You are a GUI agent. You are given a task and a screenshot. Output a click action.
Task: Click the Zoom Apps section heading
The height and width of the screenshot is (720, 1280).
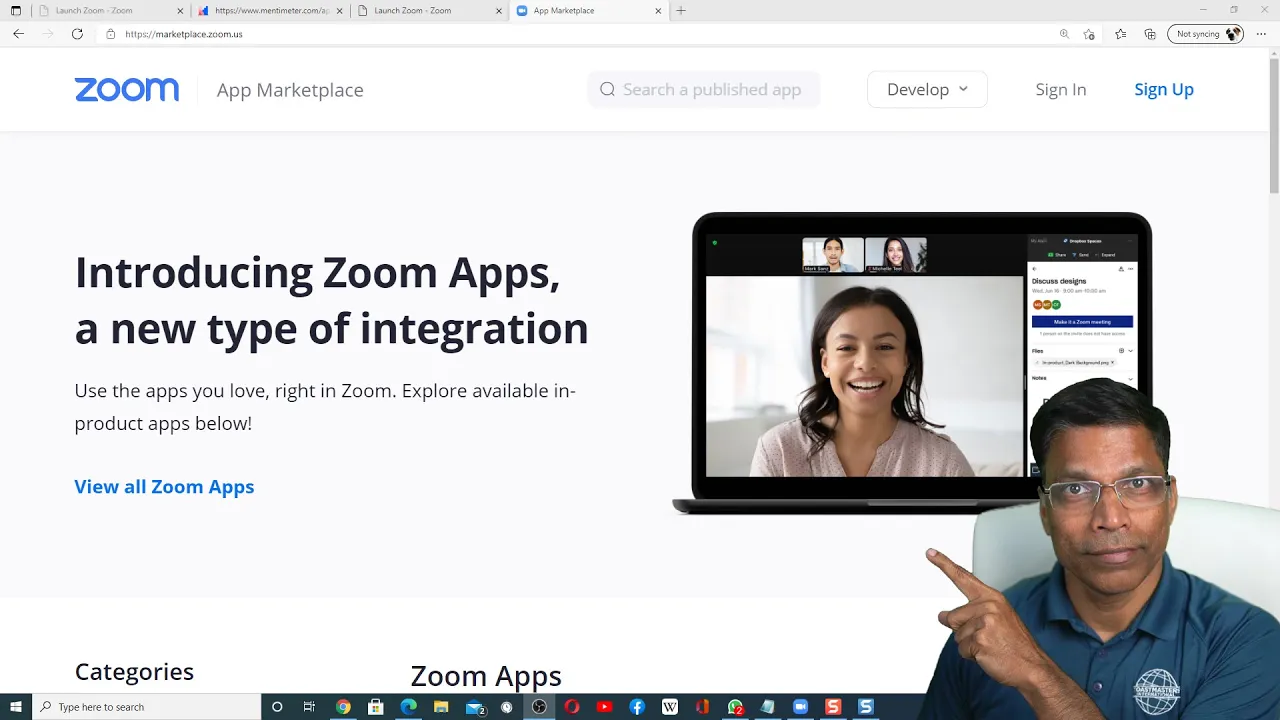click(486, 676)
